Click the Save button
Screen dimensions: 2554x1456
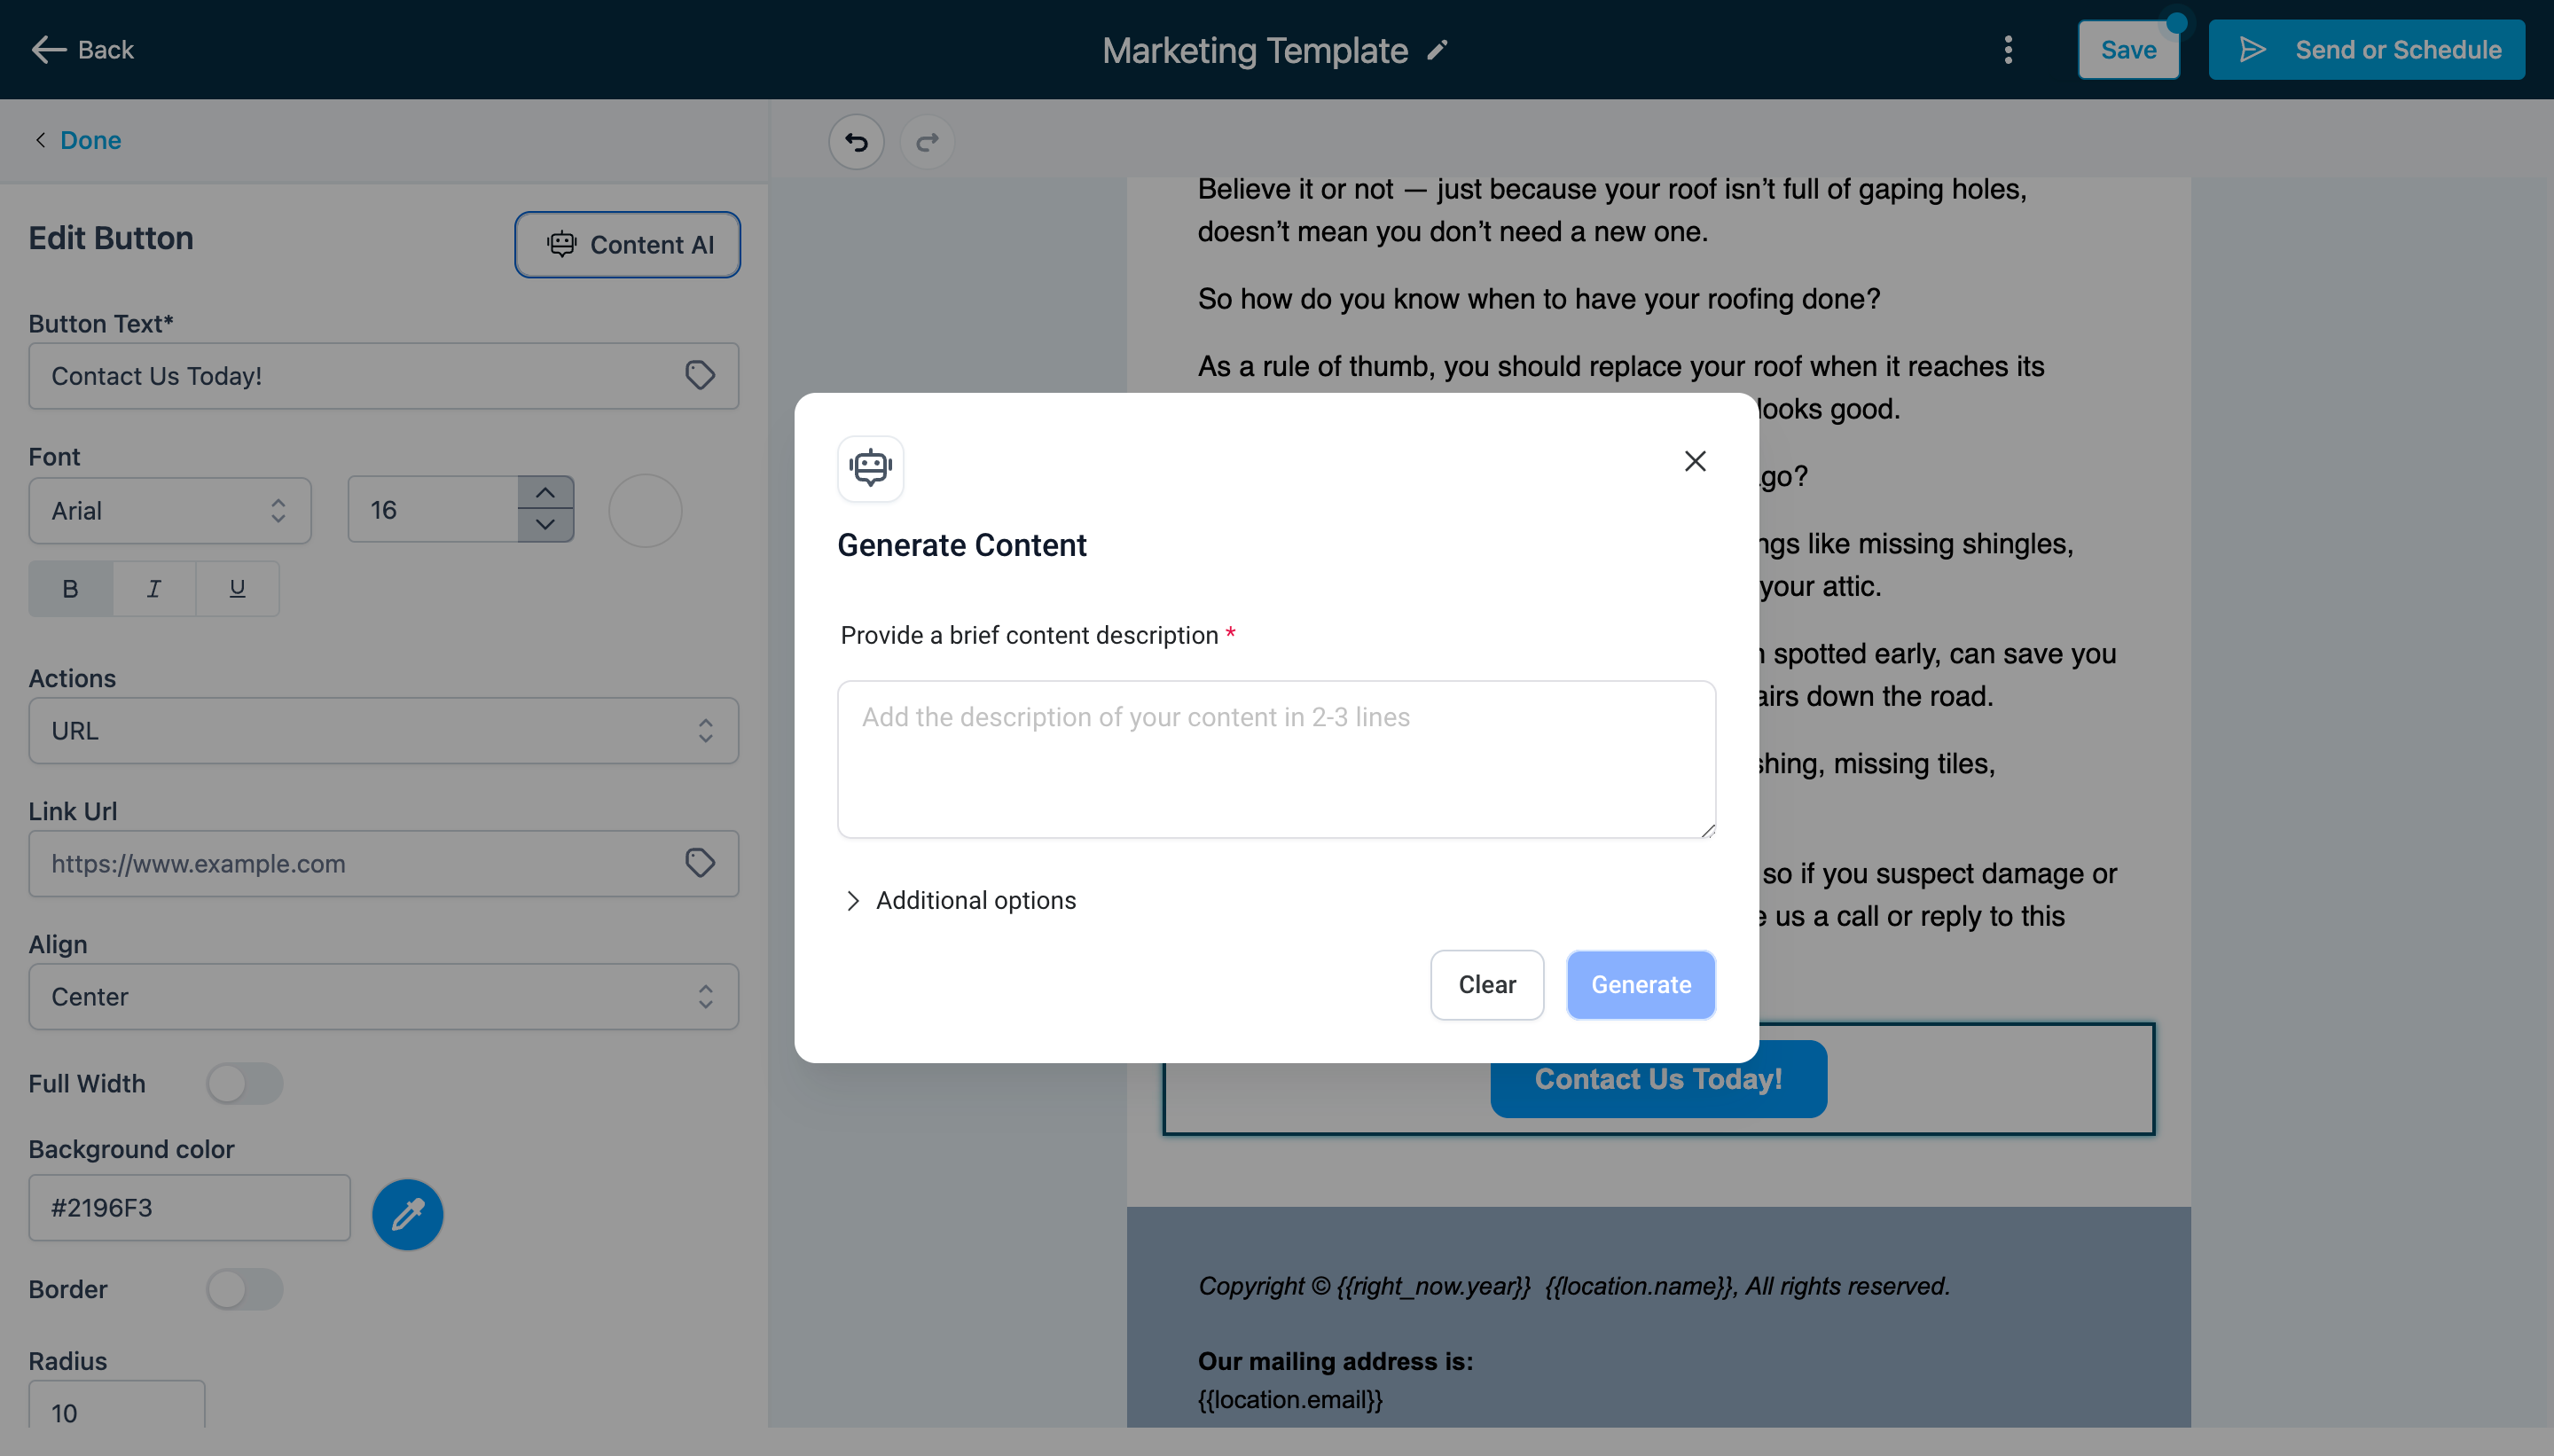coord(2128,50)
